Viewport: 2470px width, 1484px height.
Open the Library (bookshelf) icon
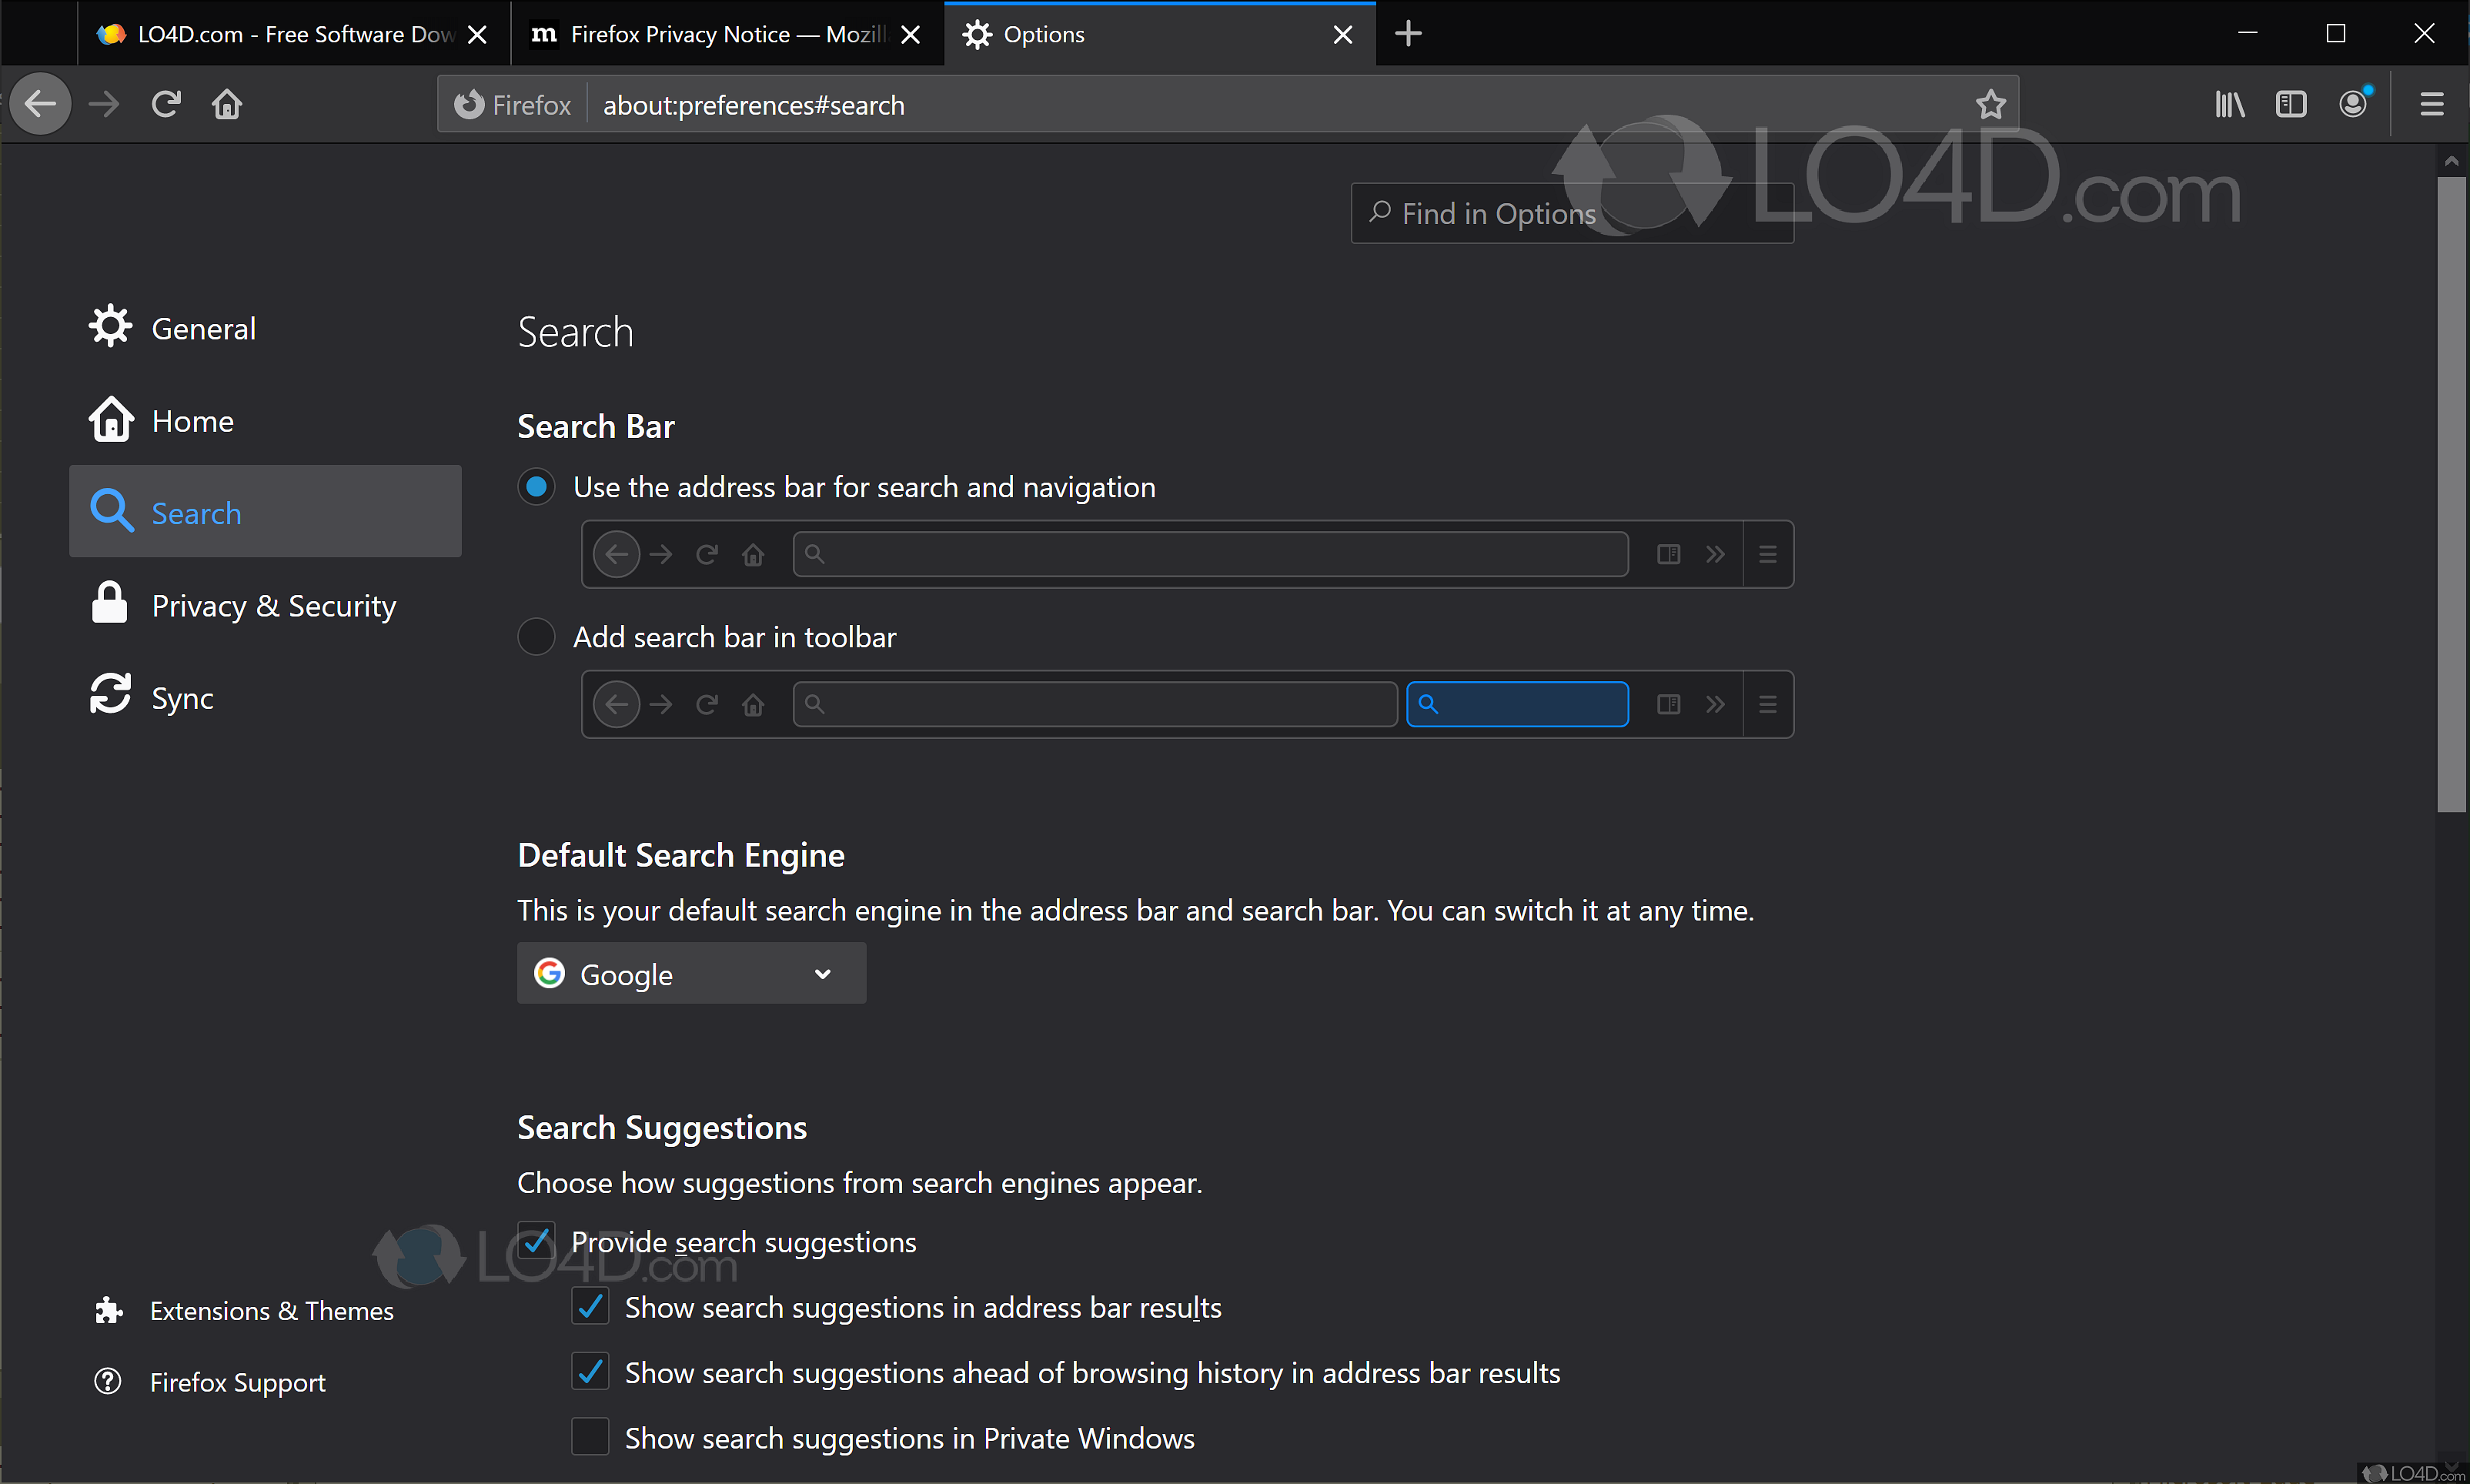(x=2229, y=104)
